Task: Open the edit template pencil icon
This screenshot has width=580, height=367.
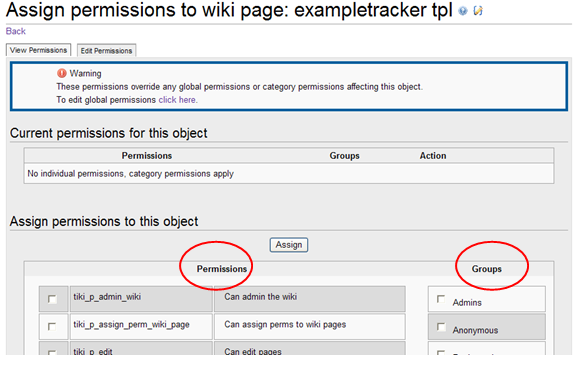Action: tap(478, 11)
